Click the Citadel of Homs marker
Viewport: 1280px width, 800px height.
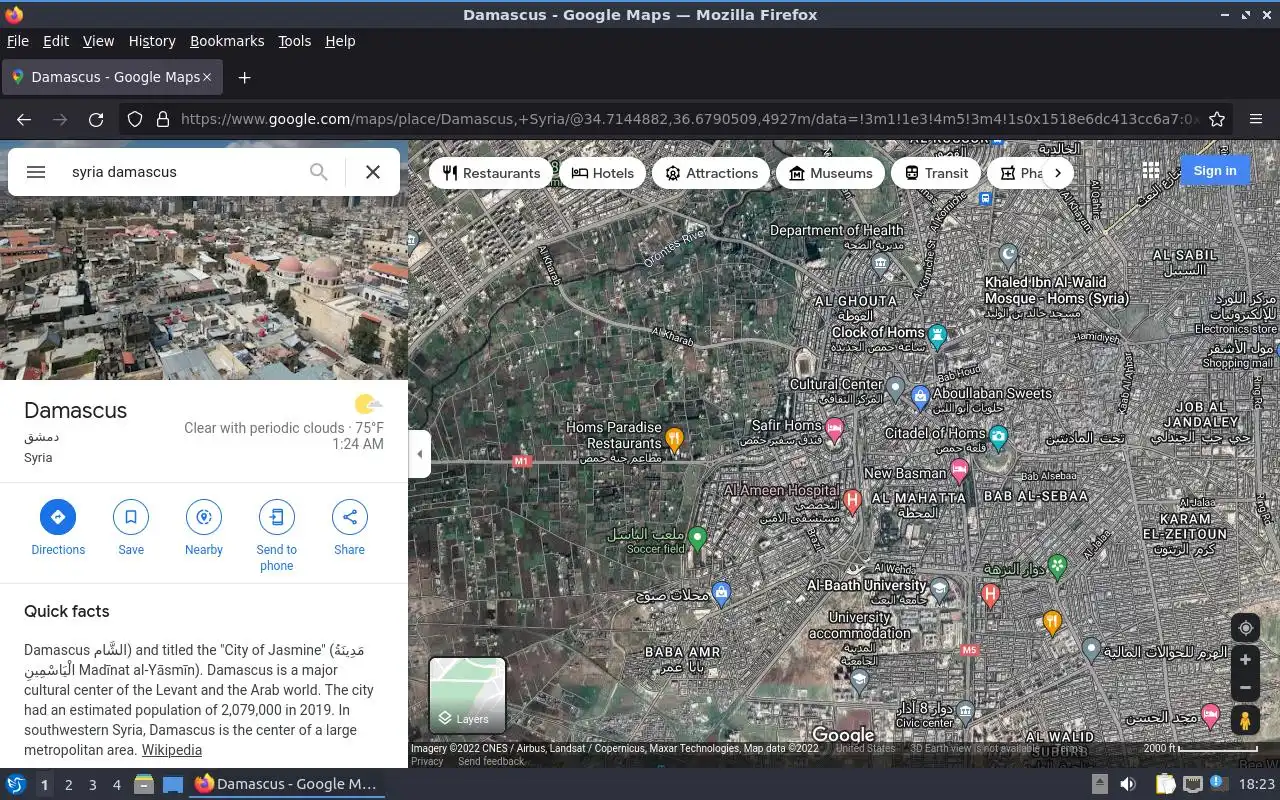coord(998,437)
